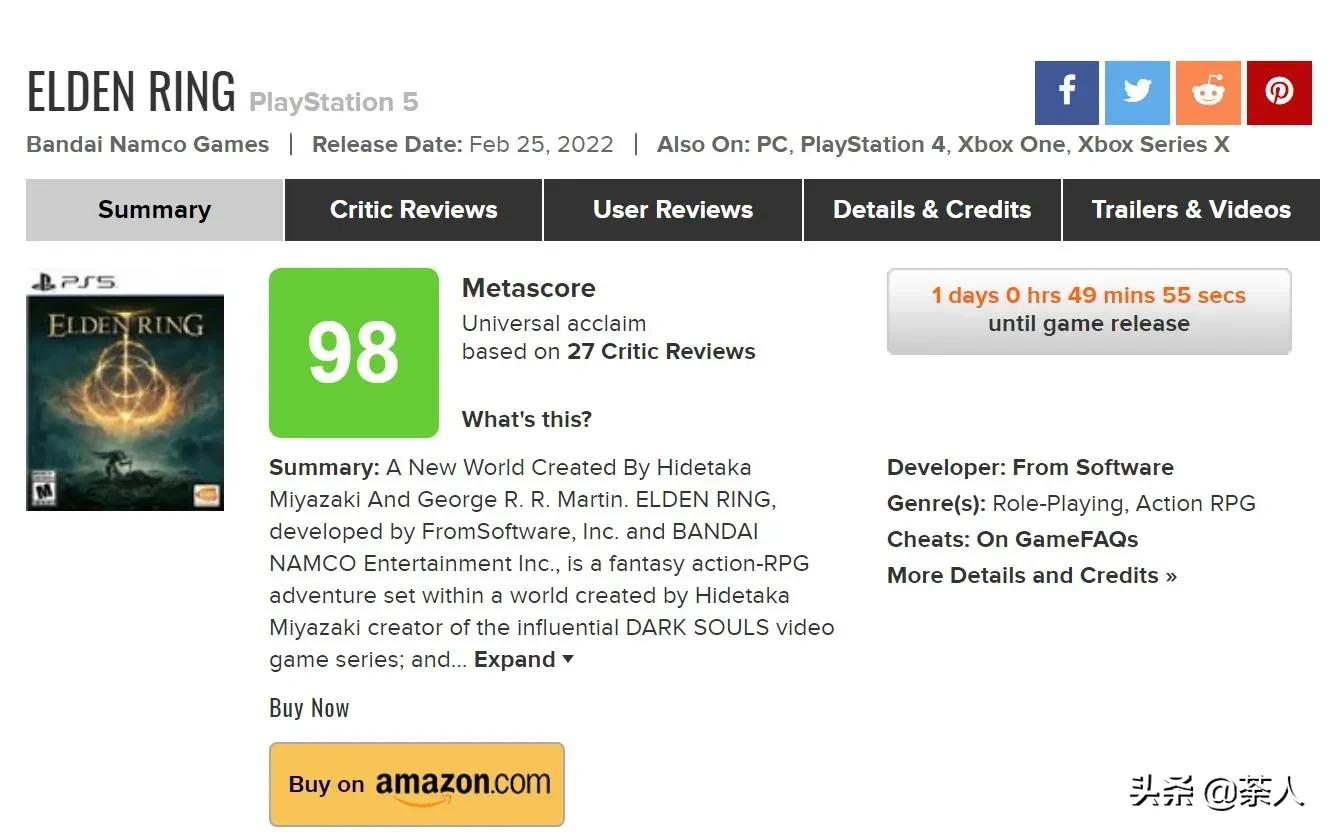Screen dimensions: 1329x832
Task: Open the GameFAQs cheats link
Action: (1057, 540)
